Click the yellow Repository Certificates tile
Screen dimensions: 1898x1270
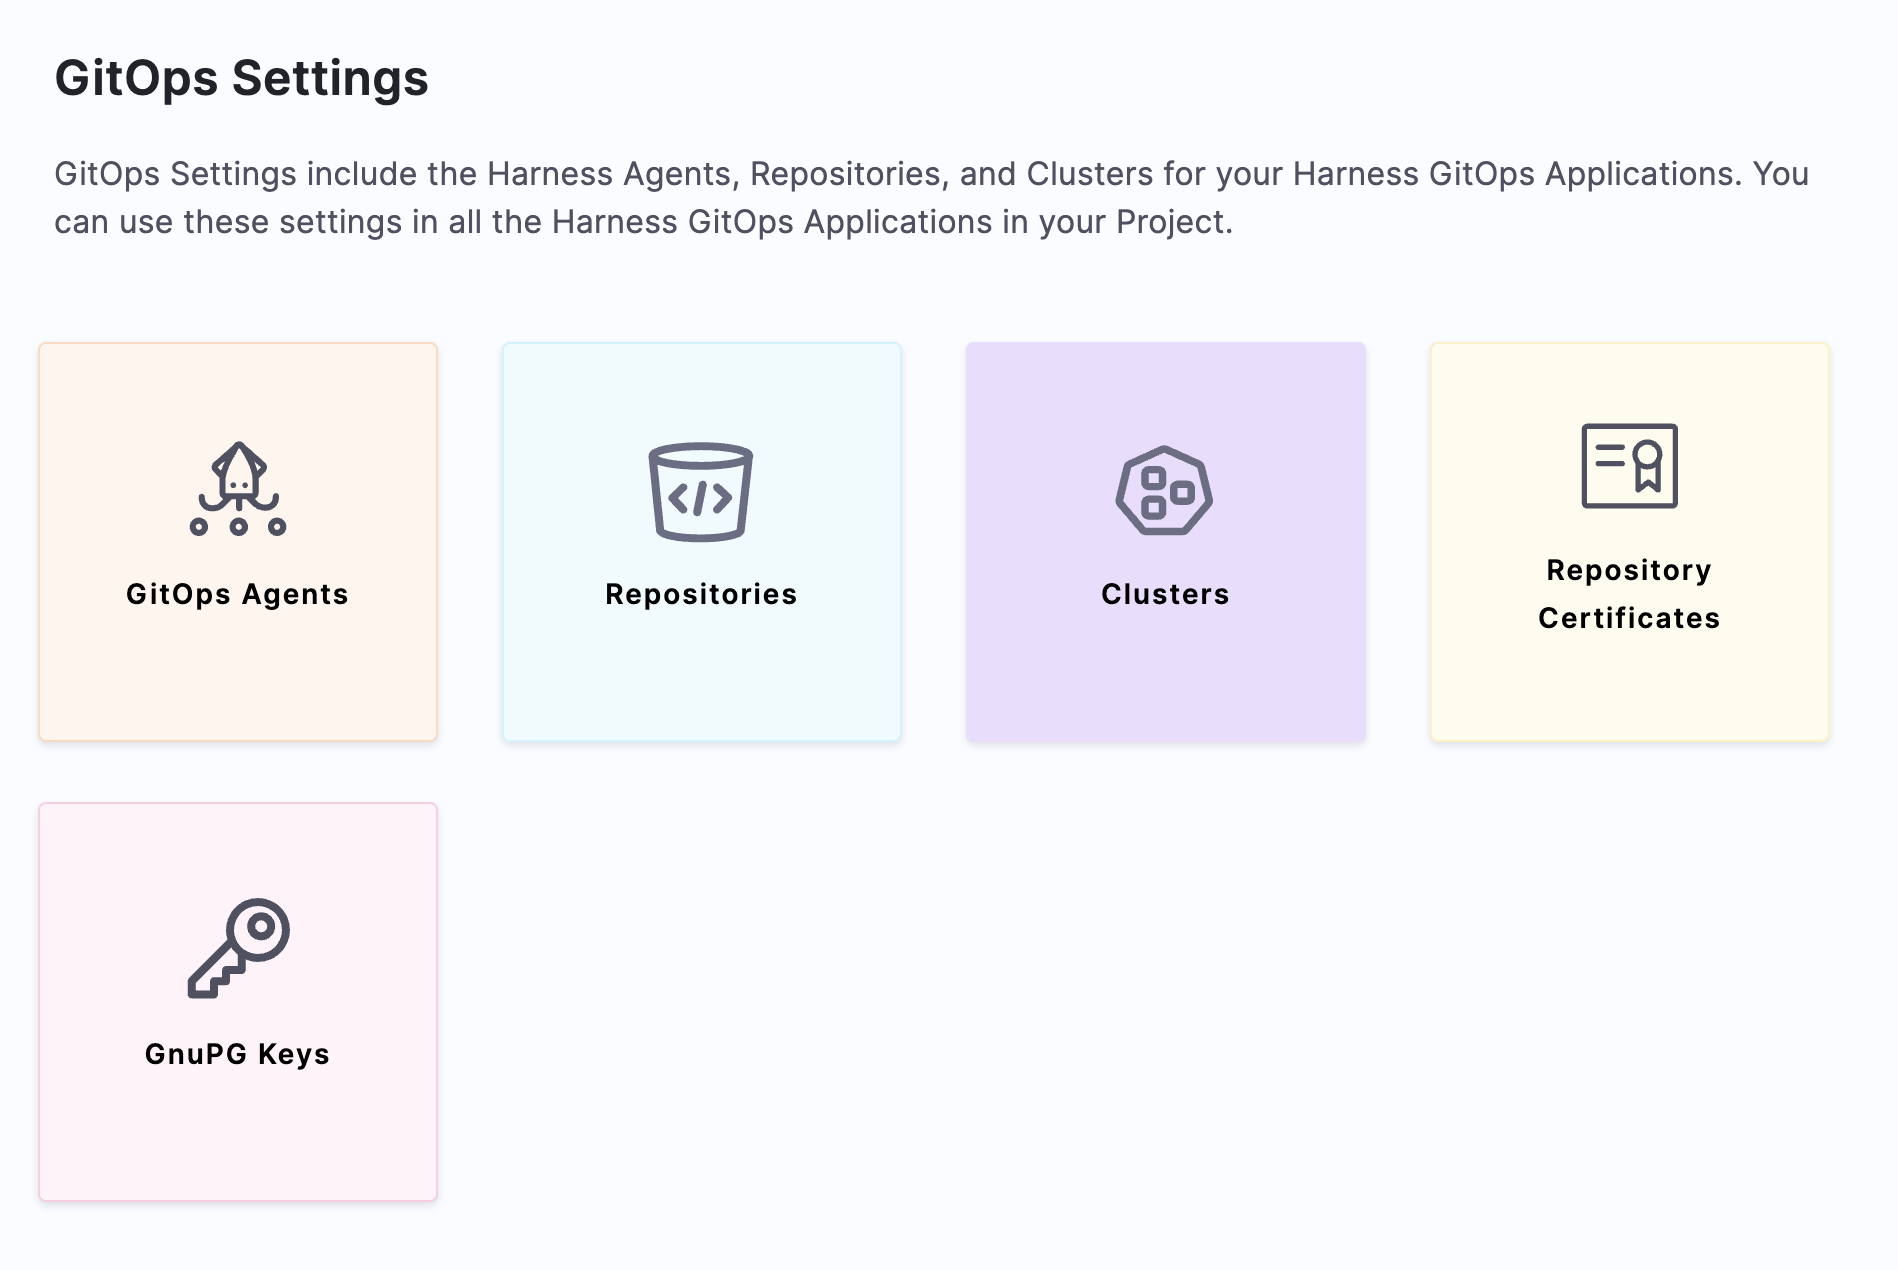(x=1629, y=540)
